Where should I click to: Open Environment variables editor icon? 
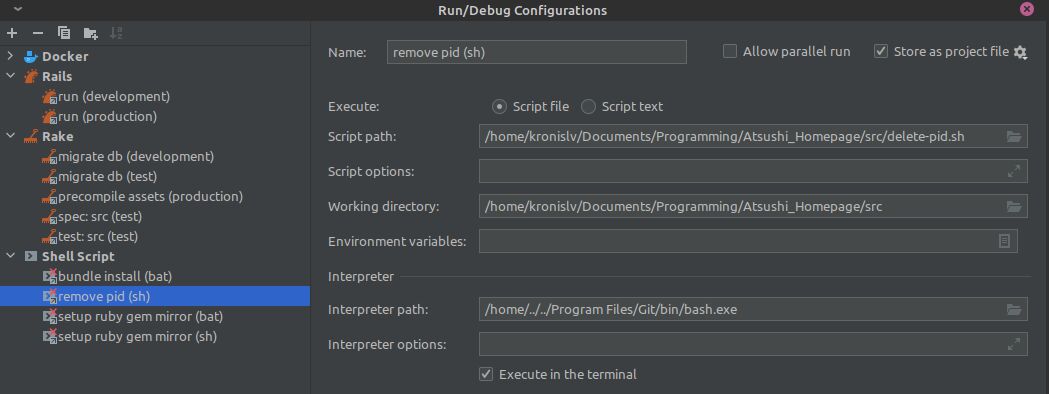click(1004, 241)
